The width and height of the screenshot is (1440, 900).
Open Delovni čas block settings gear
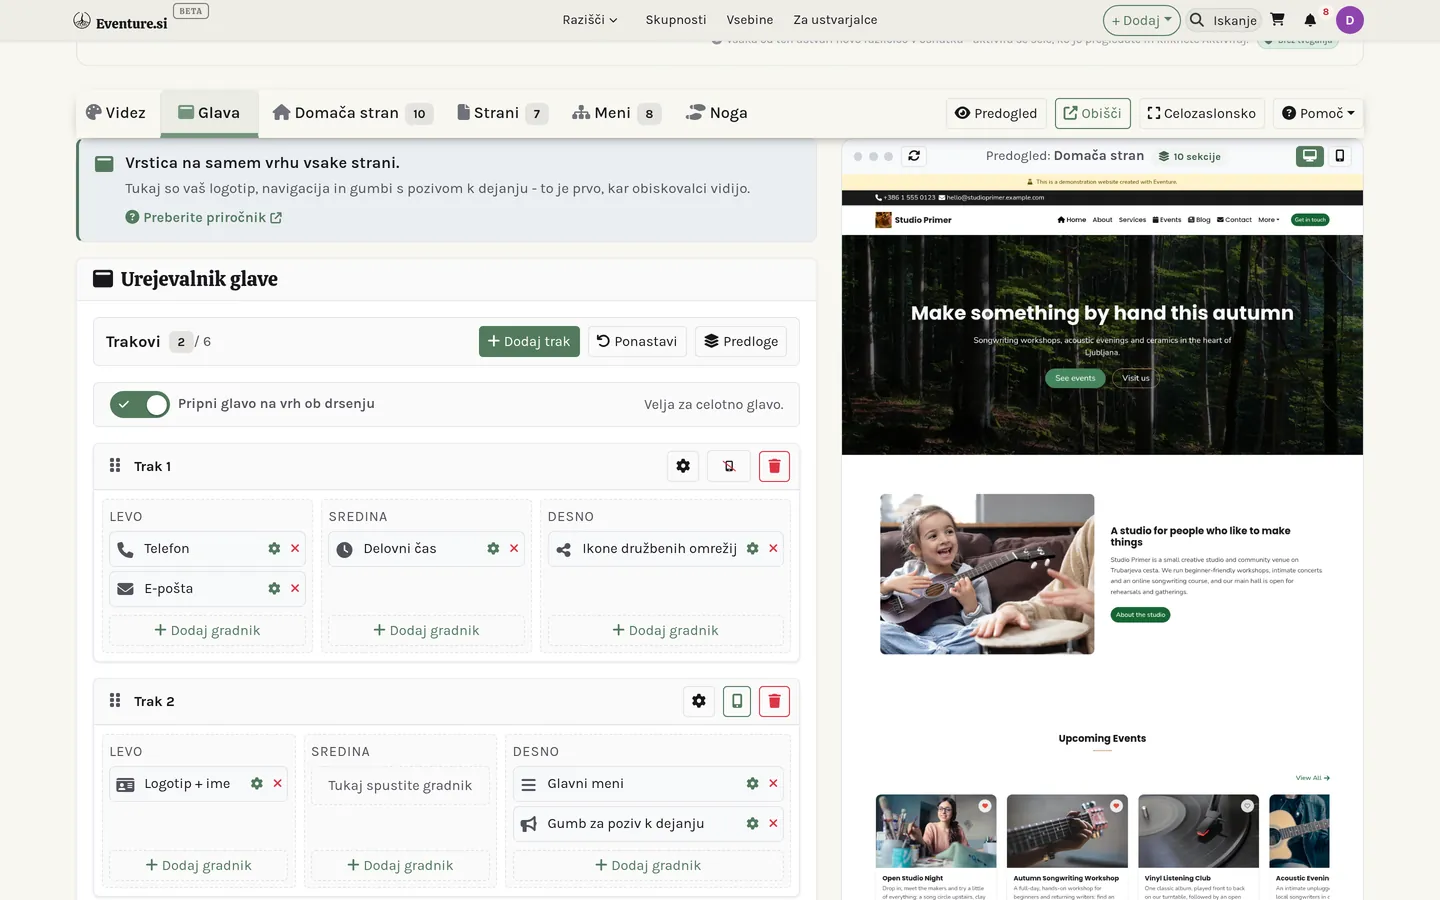point(493,549)
